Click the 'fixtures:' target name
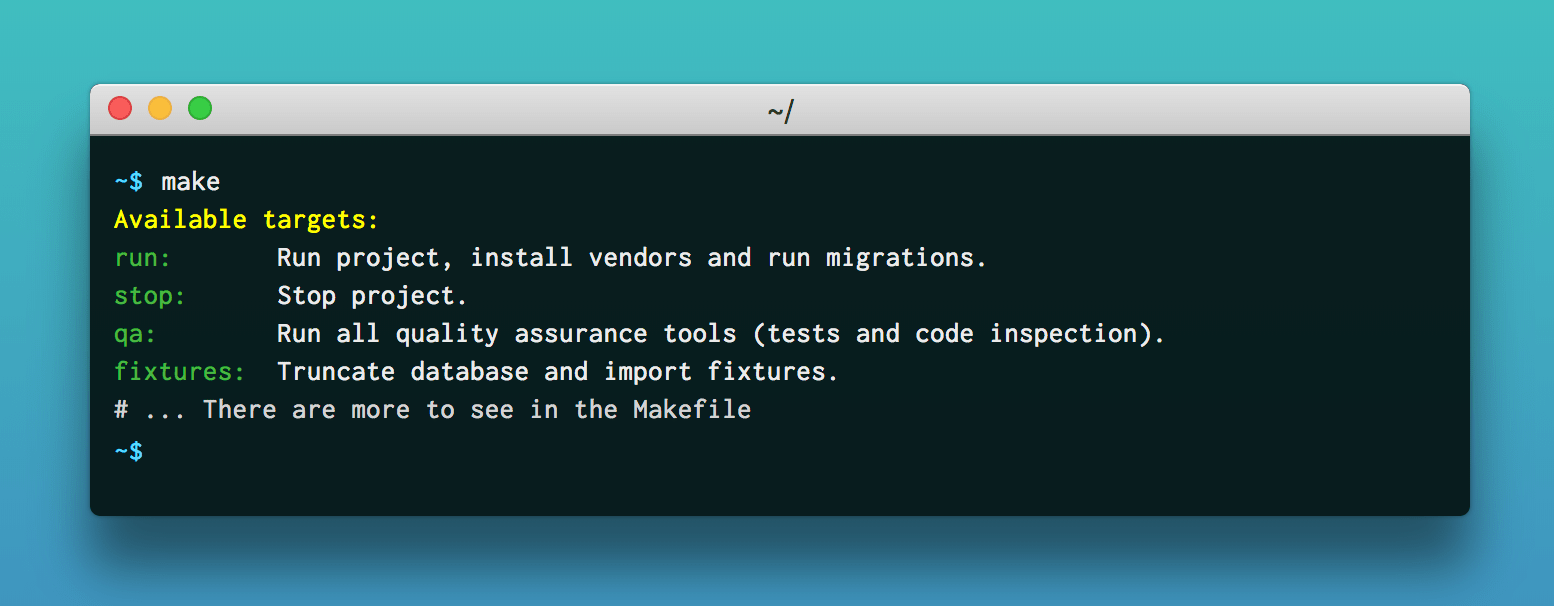 pos(180,372)
